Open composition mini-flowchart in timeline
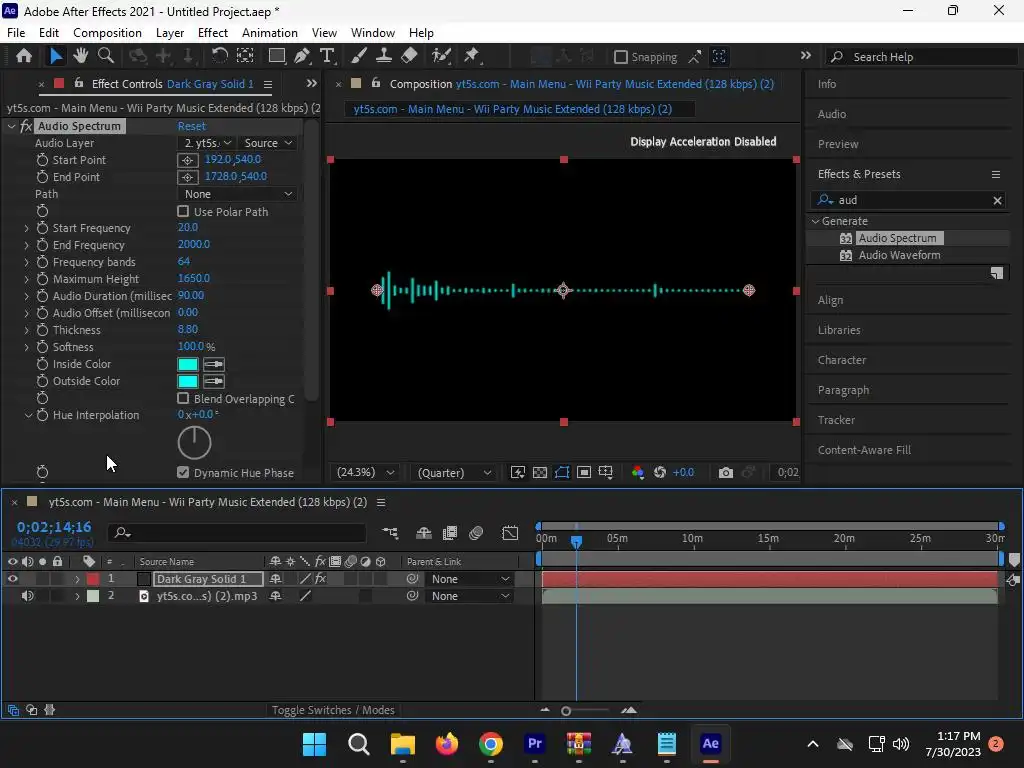This screenshot has width=1024, height=768. (390, 533)
